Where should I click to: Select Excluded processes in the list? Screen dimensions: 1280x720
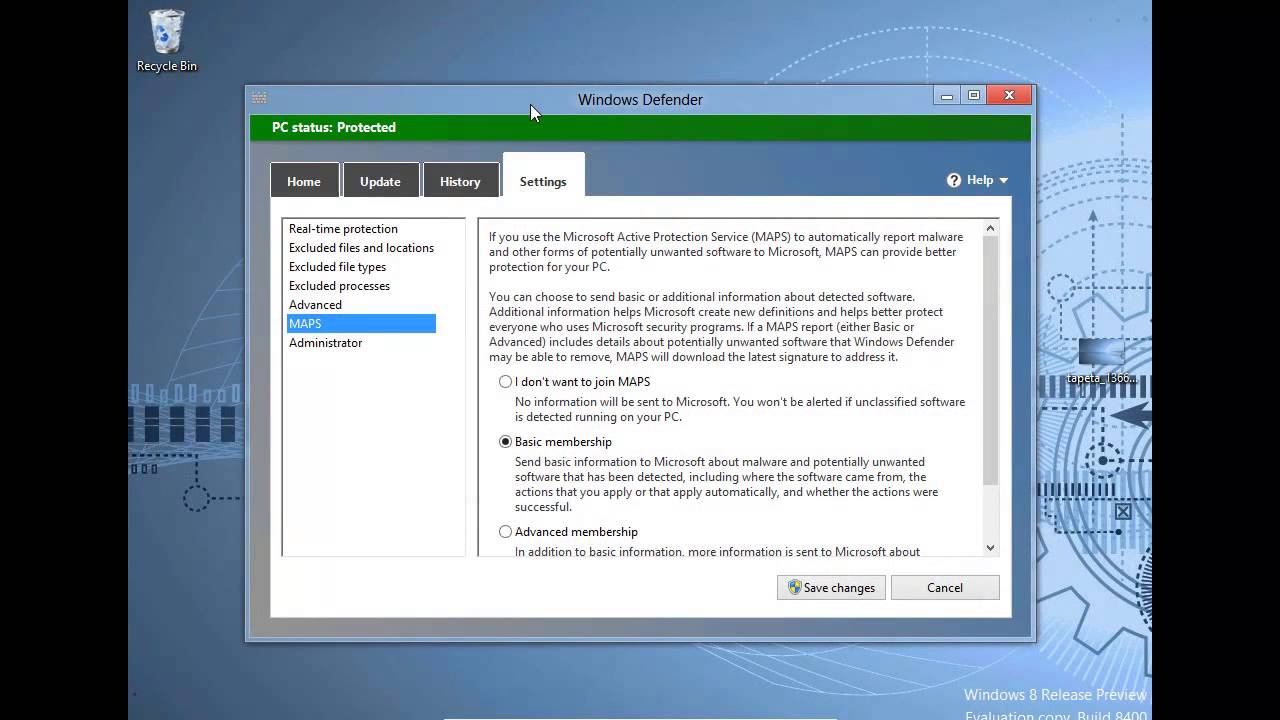tap(339, 286)
